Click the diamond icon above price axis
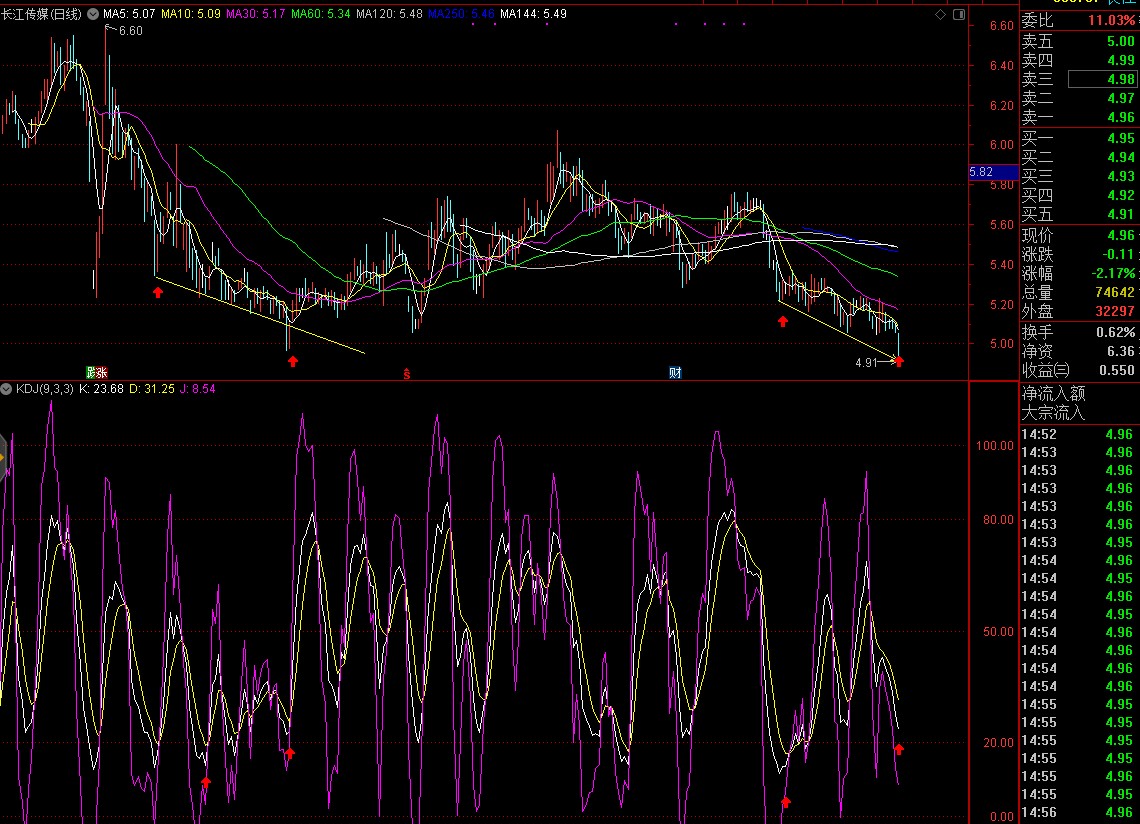 tap(940, 15)
